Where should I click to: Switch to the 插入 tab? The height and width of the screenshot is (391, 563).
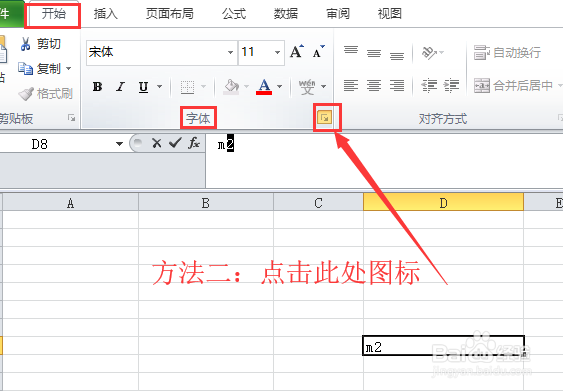(x=106, y=14)
